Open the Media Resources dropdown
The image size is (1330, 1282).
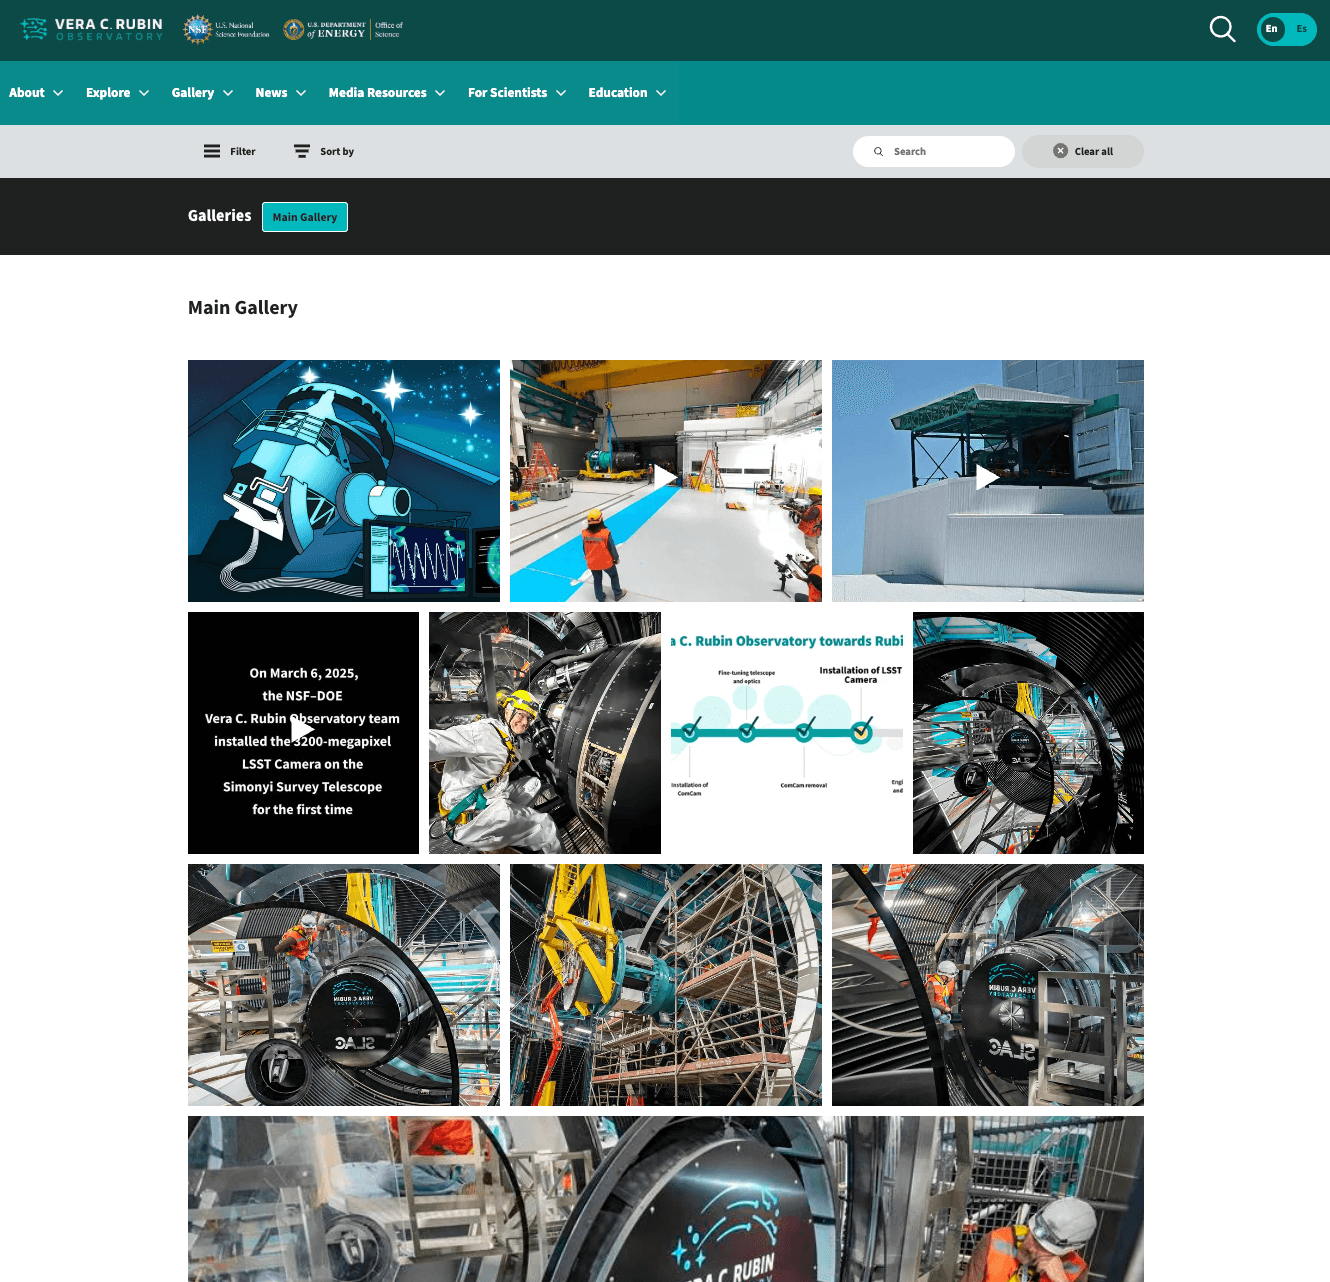coord(386,92)
